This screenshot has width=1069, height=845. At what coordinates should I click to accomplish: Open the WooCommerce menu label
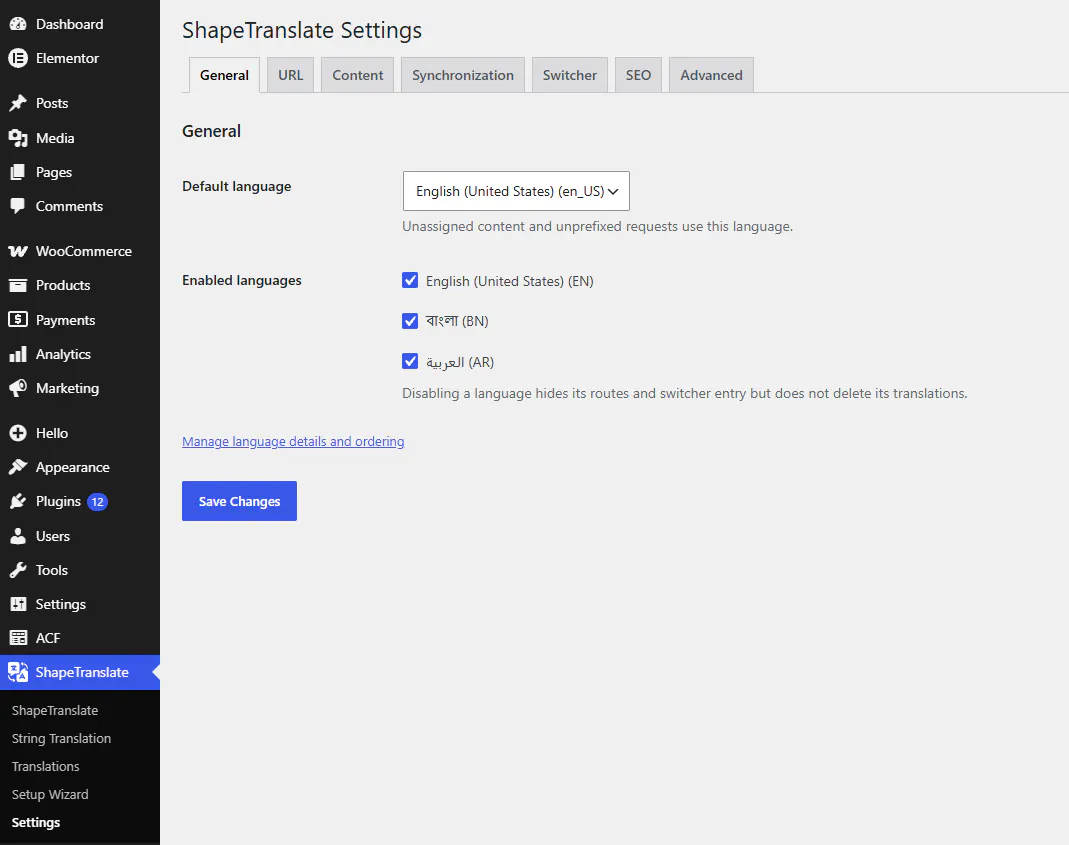pyautogui.click(x=84, y=251)
